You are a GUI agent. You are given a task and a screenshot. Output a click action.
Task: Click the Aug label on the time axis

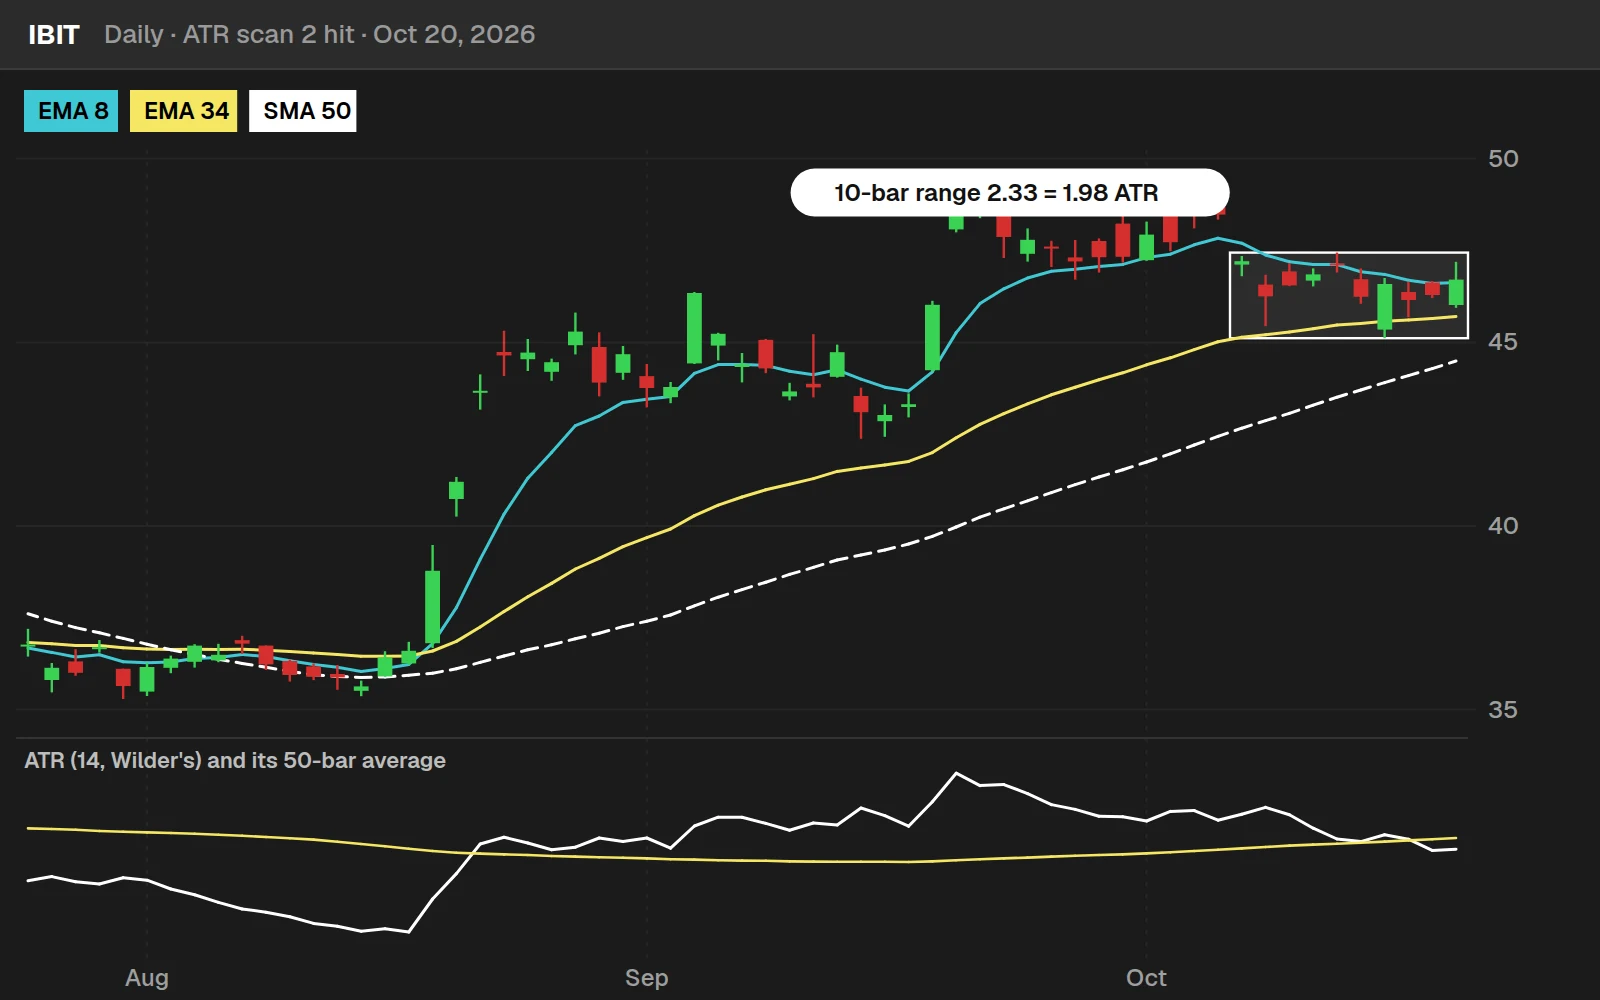click(x=147, y=978)
